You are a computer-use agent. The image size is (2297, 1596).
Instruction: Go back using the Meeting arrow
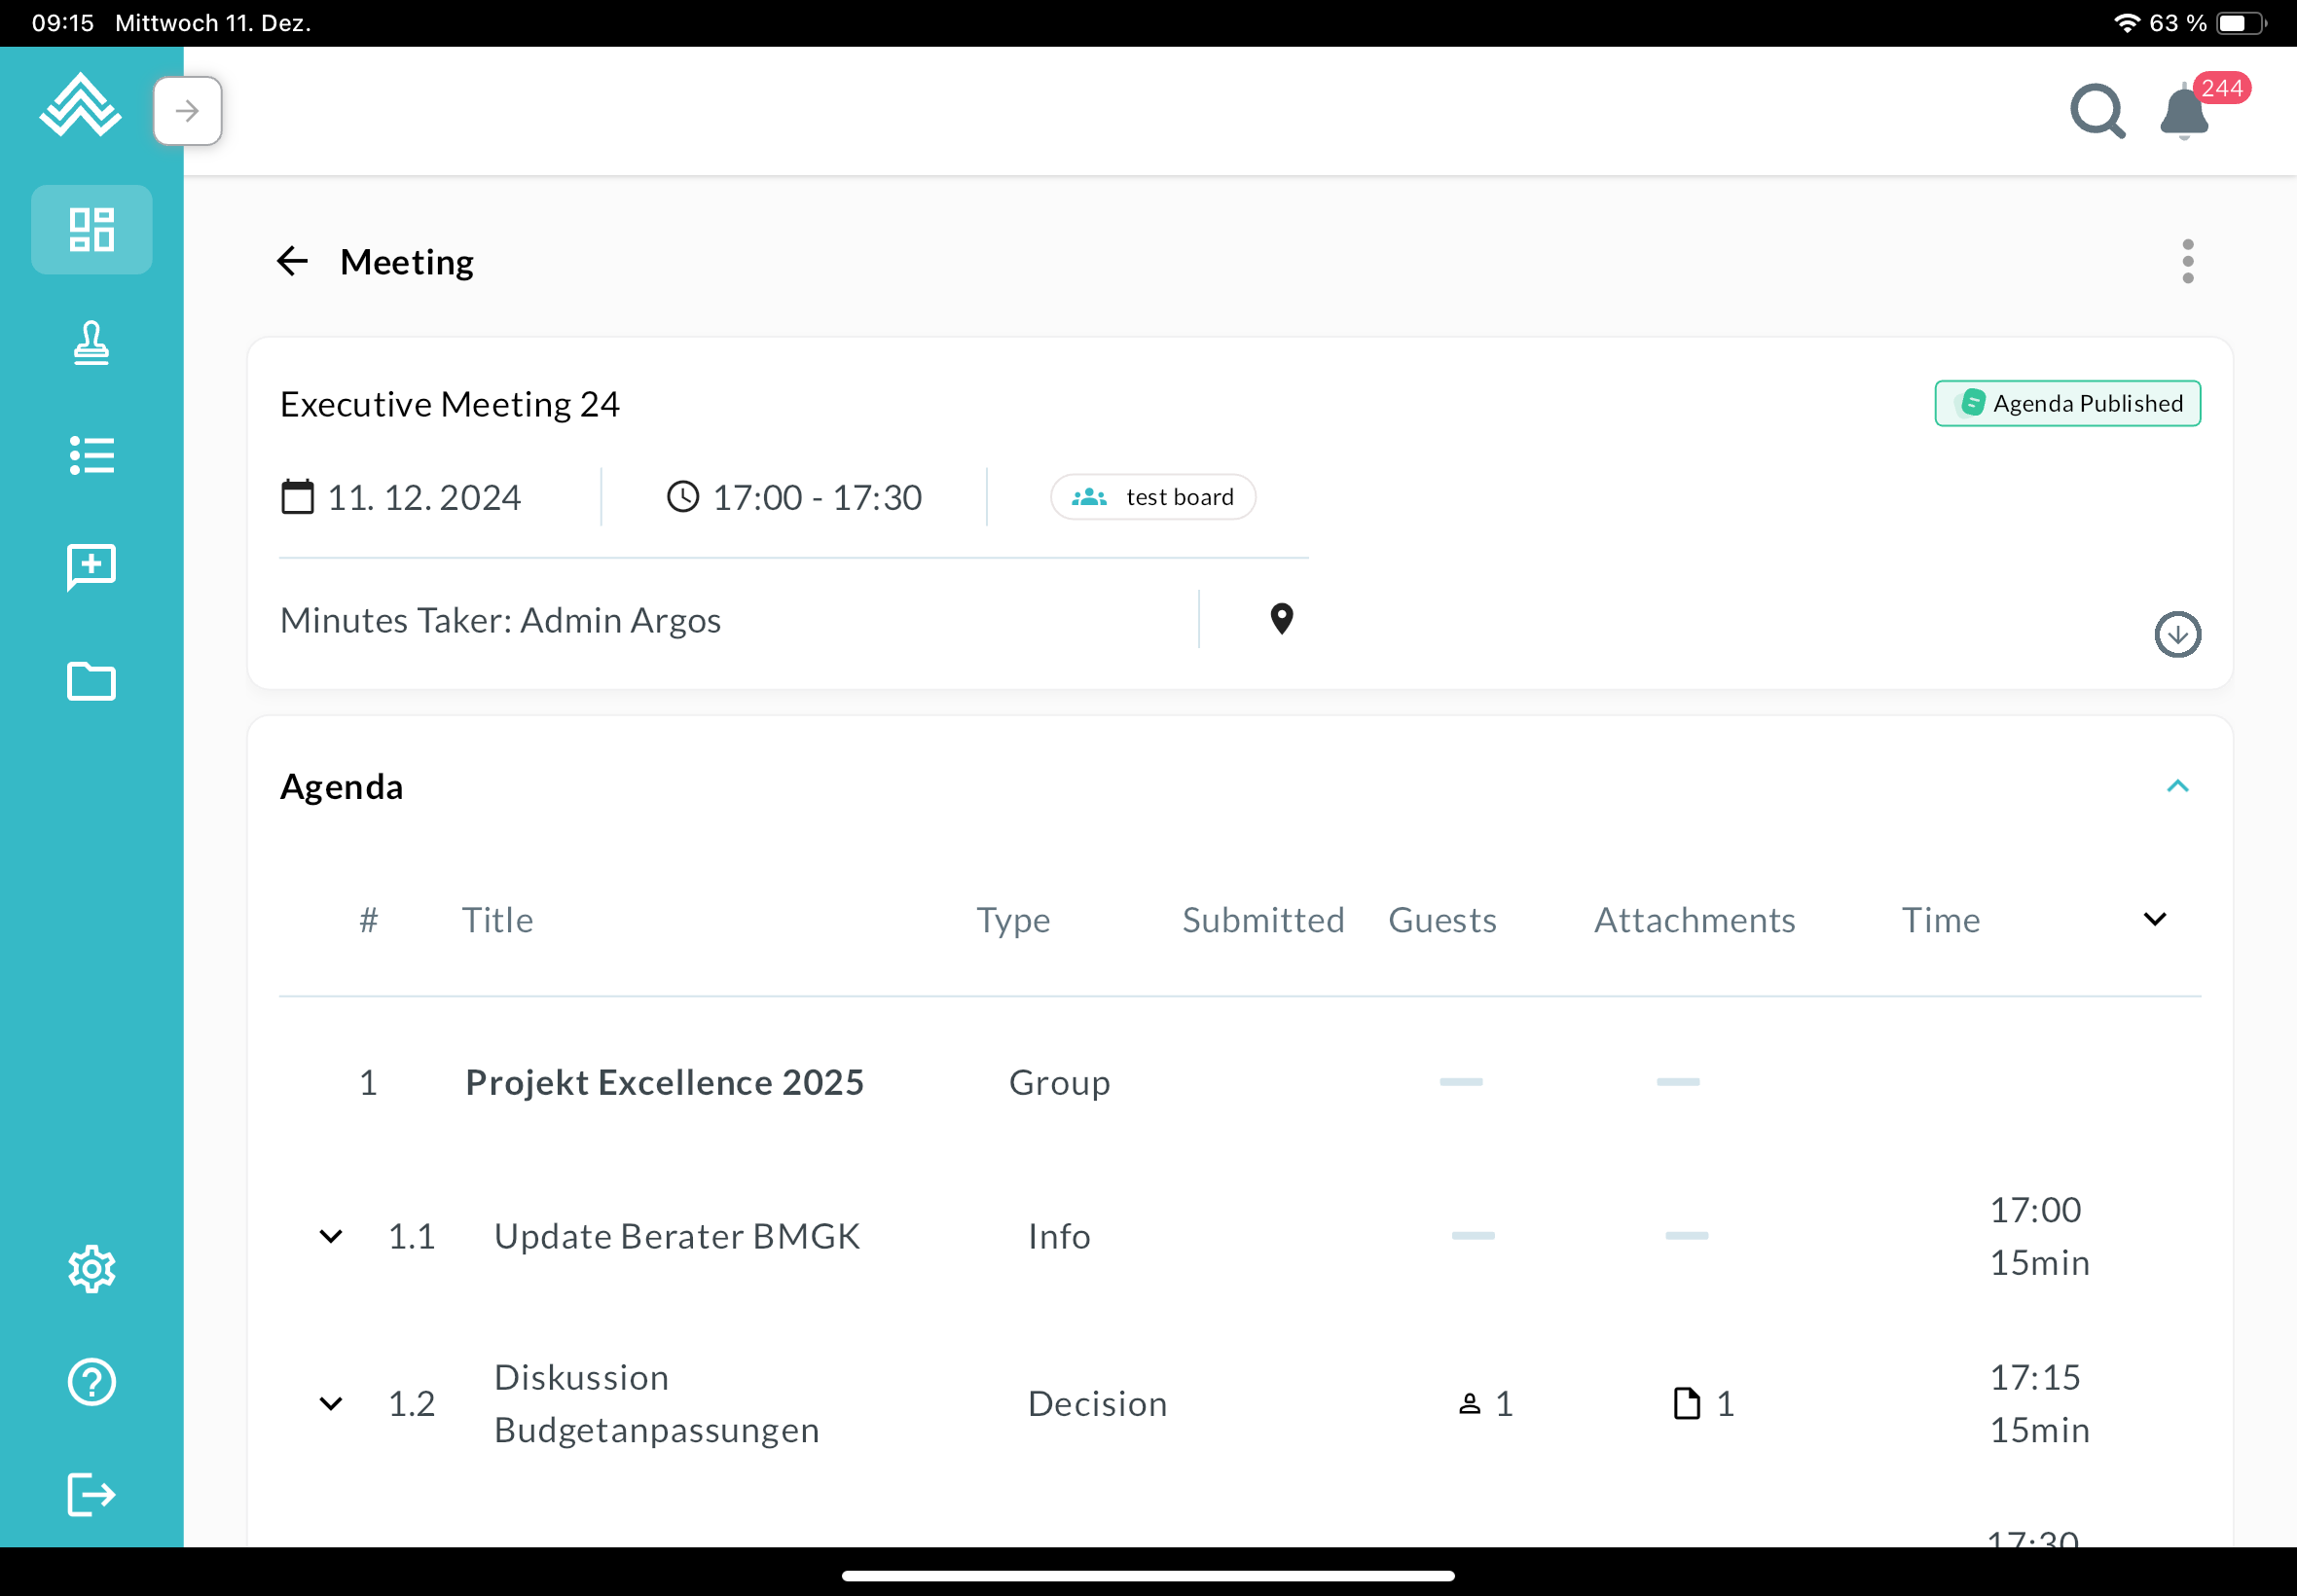click(x=292, y=262)
